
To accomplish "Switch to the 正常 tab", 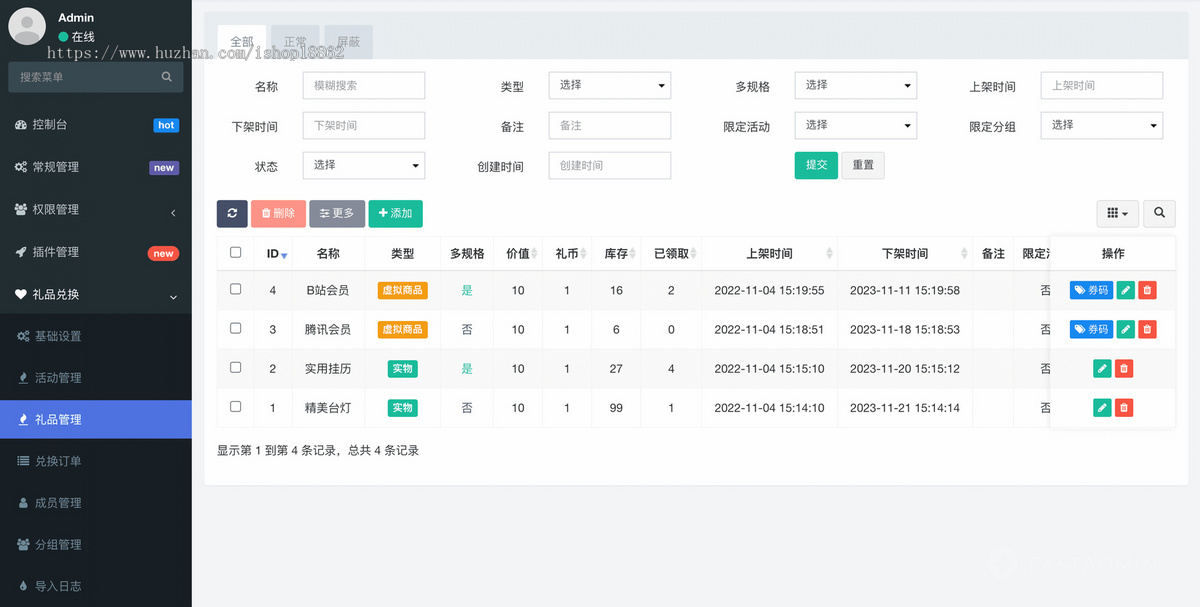I will pos(295,41).
